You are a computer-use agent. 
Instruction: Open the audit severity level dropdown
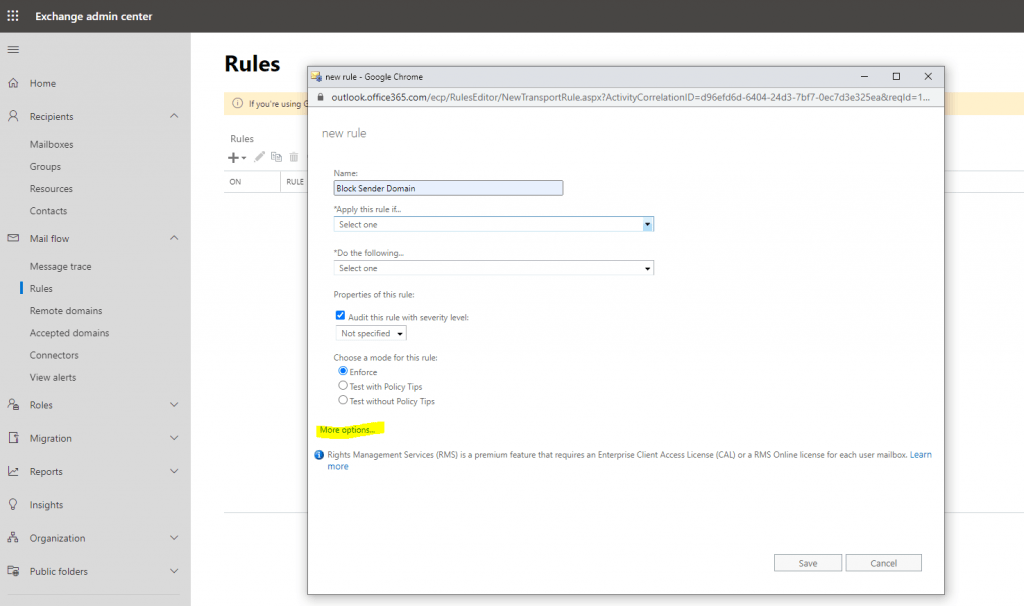point(371,333)
